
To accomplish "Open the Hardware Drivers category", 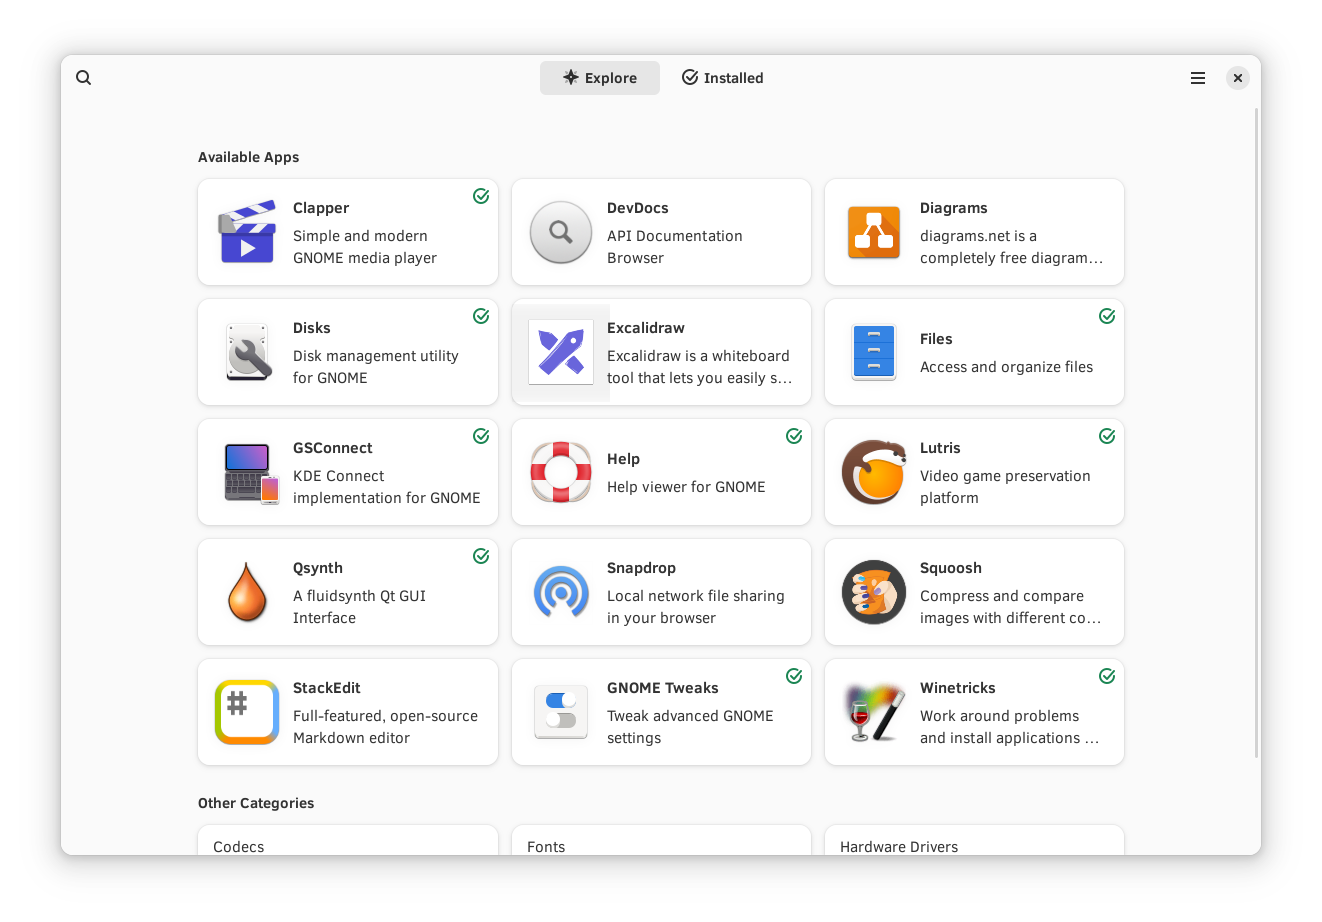I will [x=974, y=840].
